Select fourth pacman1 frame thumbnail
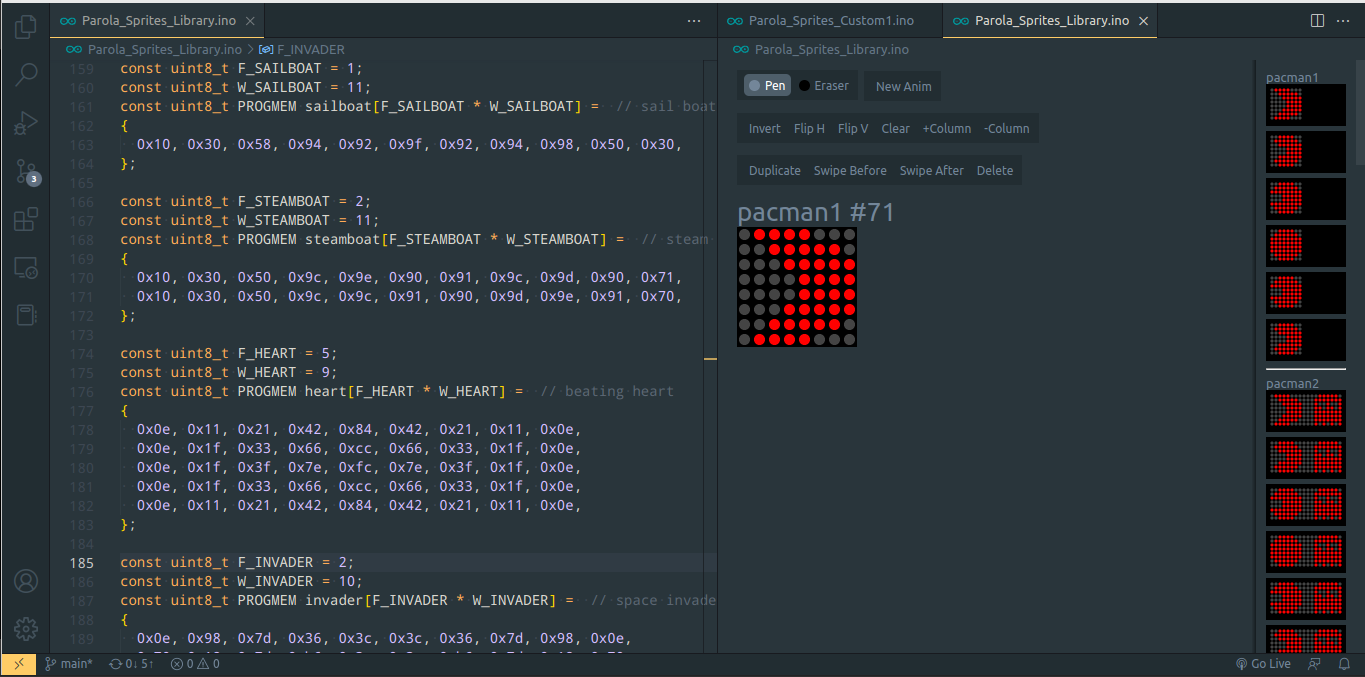 [x=1306, y=245]
